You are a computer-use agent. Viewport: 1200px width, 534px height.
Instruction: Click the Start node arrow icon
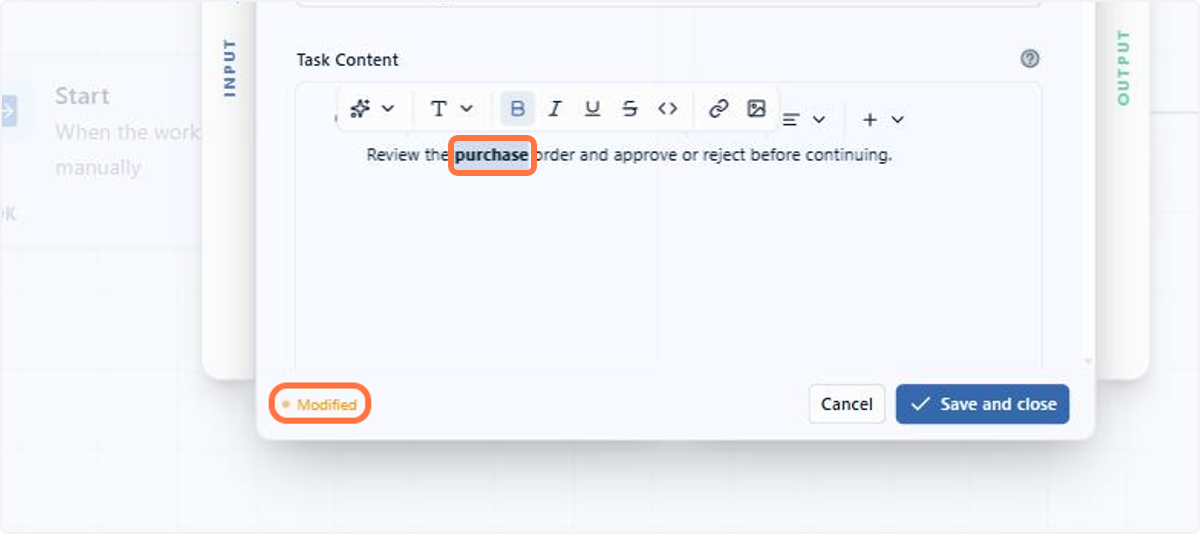8,111
